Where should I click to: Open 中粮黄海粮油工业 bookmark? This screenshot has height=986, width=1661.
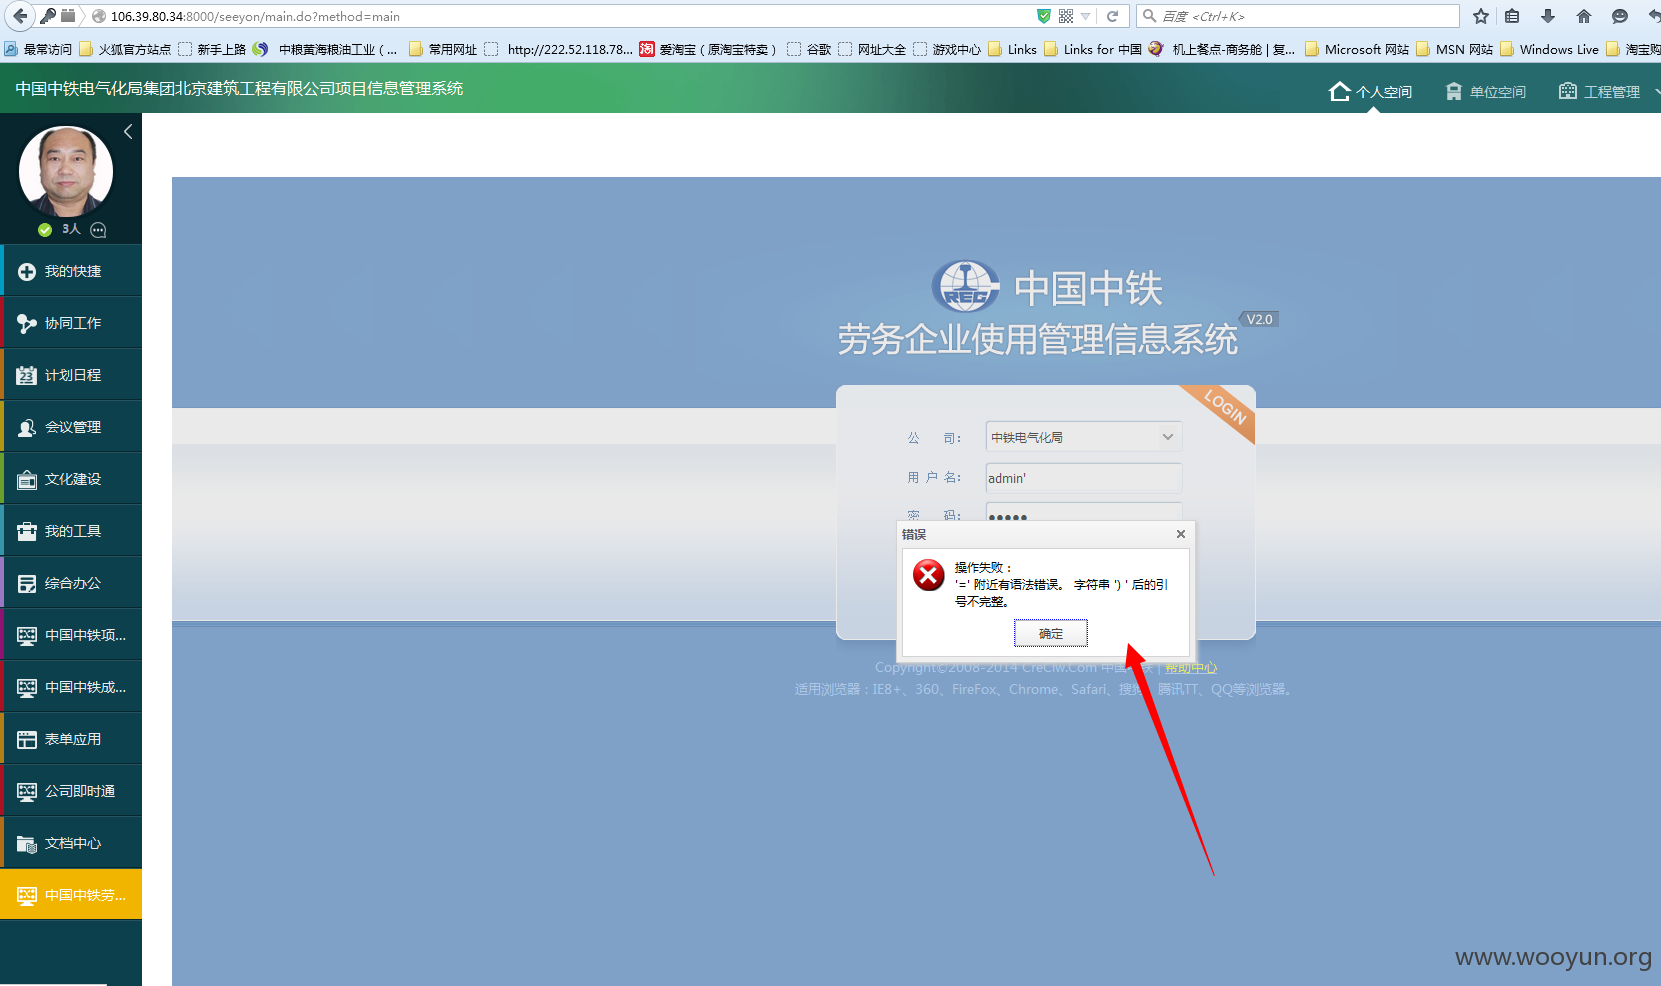(326, 49)
